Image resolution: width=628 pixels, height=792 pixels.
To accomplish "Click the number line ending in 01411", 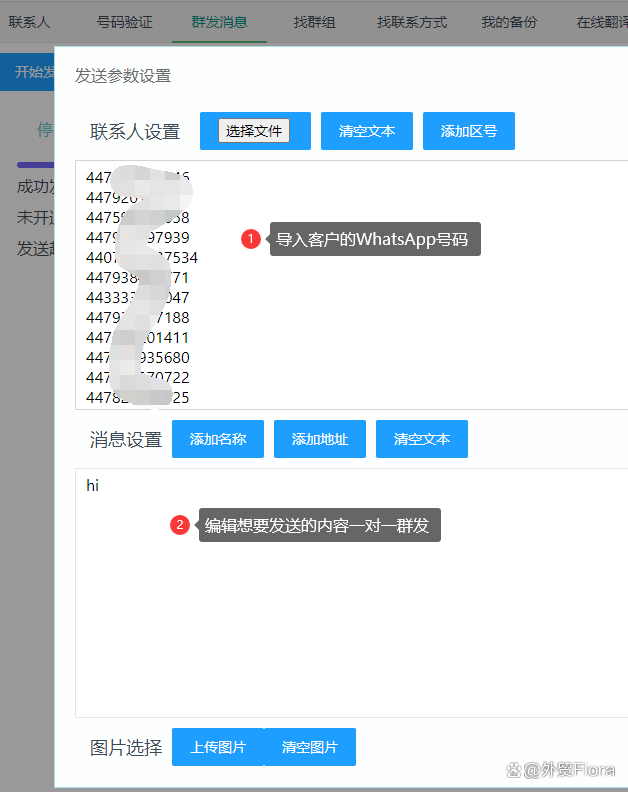I will [x=137, y=337].
